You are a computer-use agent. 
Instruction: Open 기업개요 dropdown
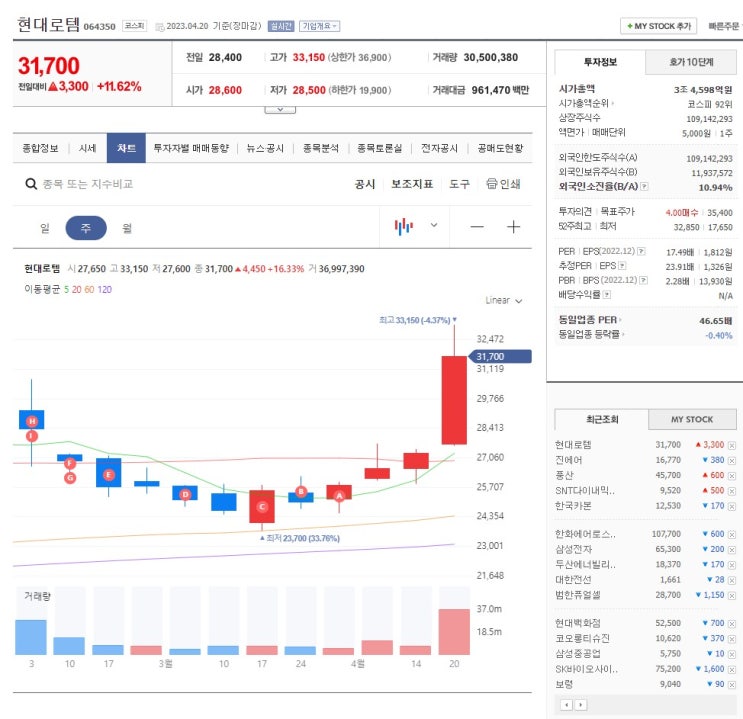pos(319,26)
